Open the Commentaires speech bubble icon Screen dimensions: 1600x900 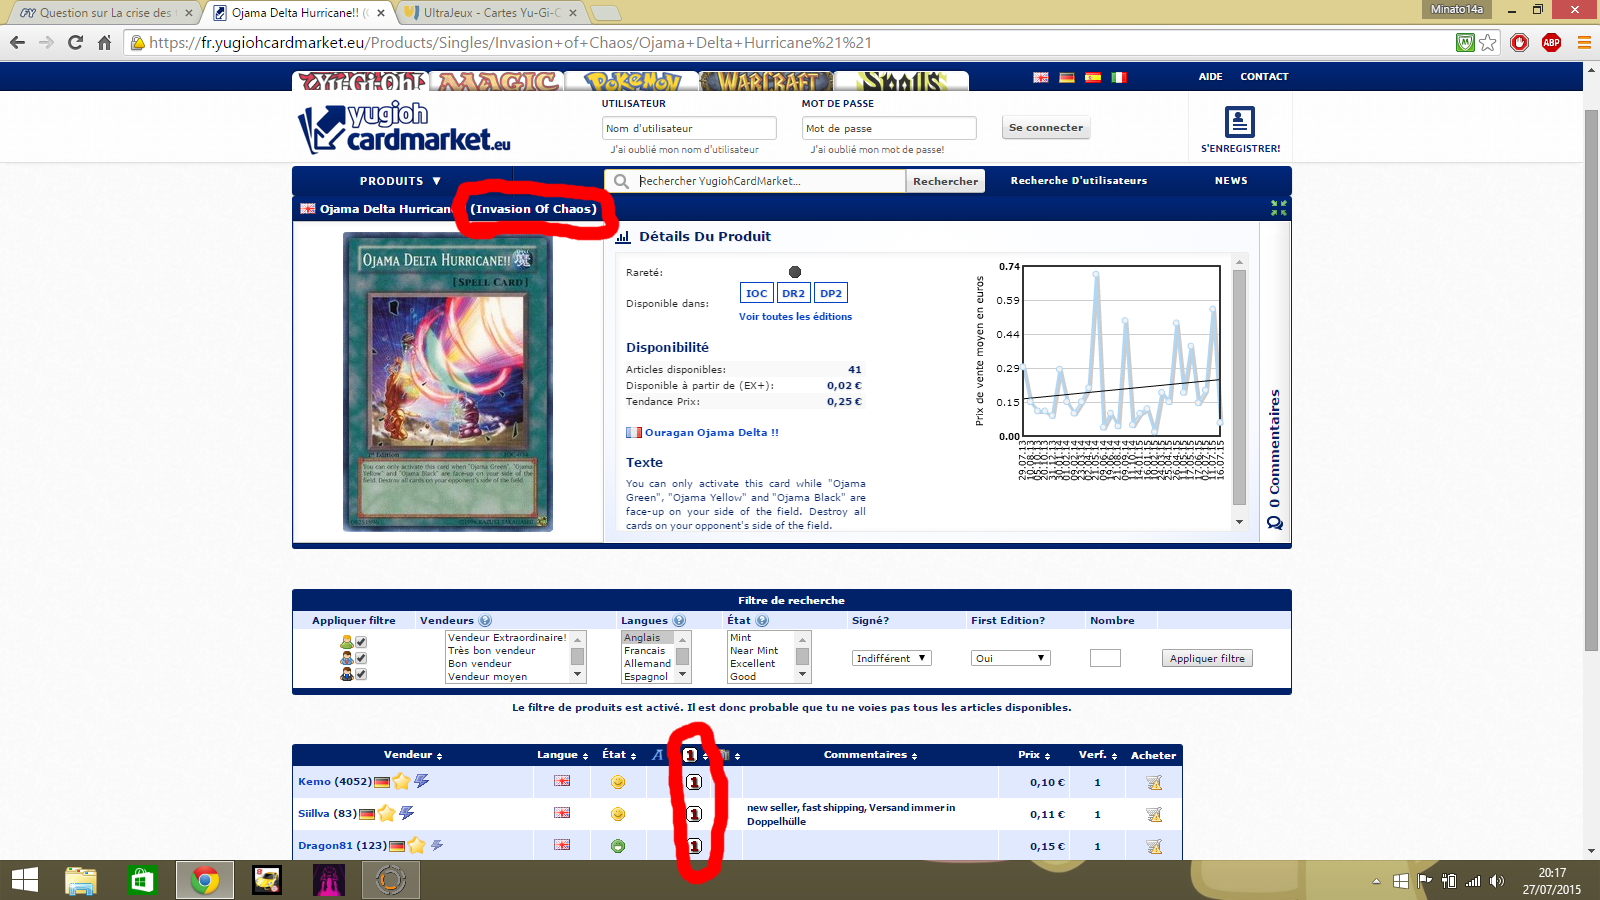pos(1275,523)
